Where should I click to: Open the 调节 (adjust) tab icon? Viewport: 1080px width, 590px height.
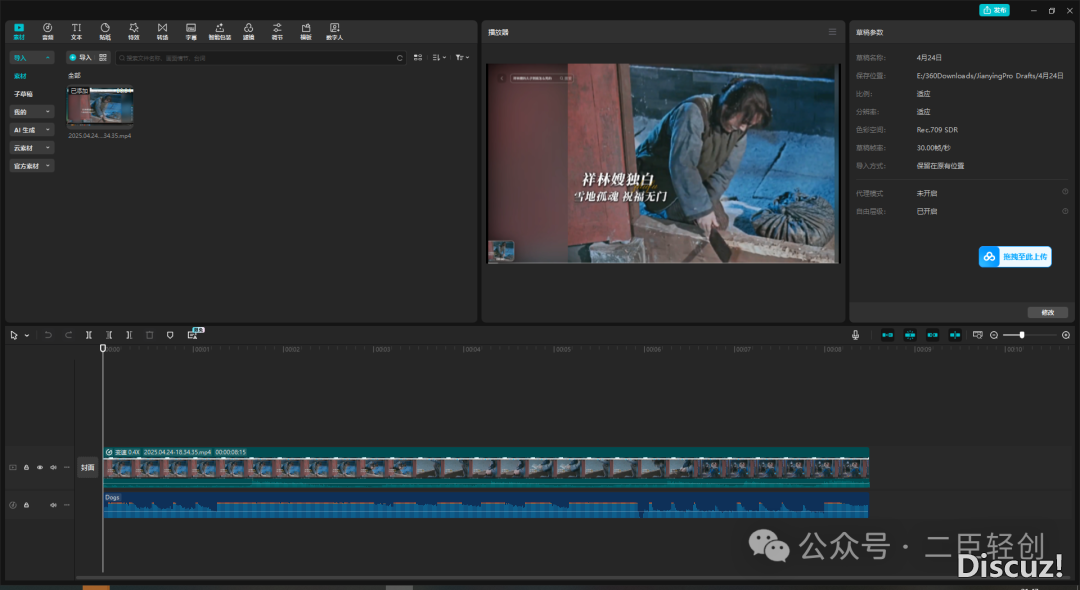(277, 31)
